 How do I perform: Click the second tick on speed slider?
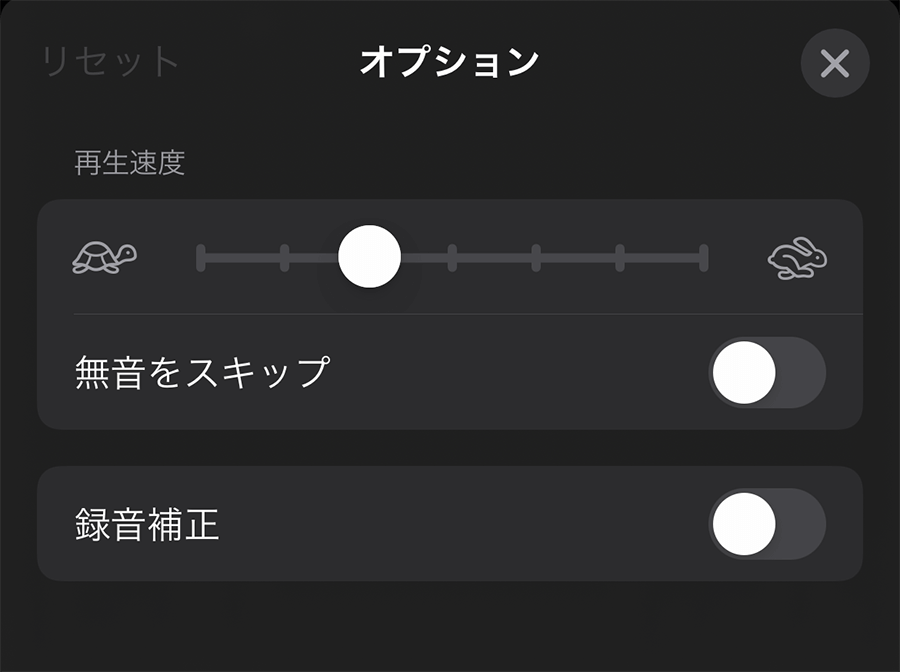(285, 257)
